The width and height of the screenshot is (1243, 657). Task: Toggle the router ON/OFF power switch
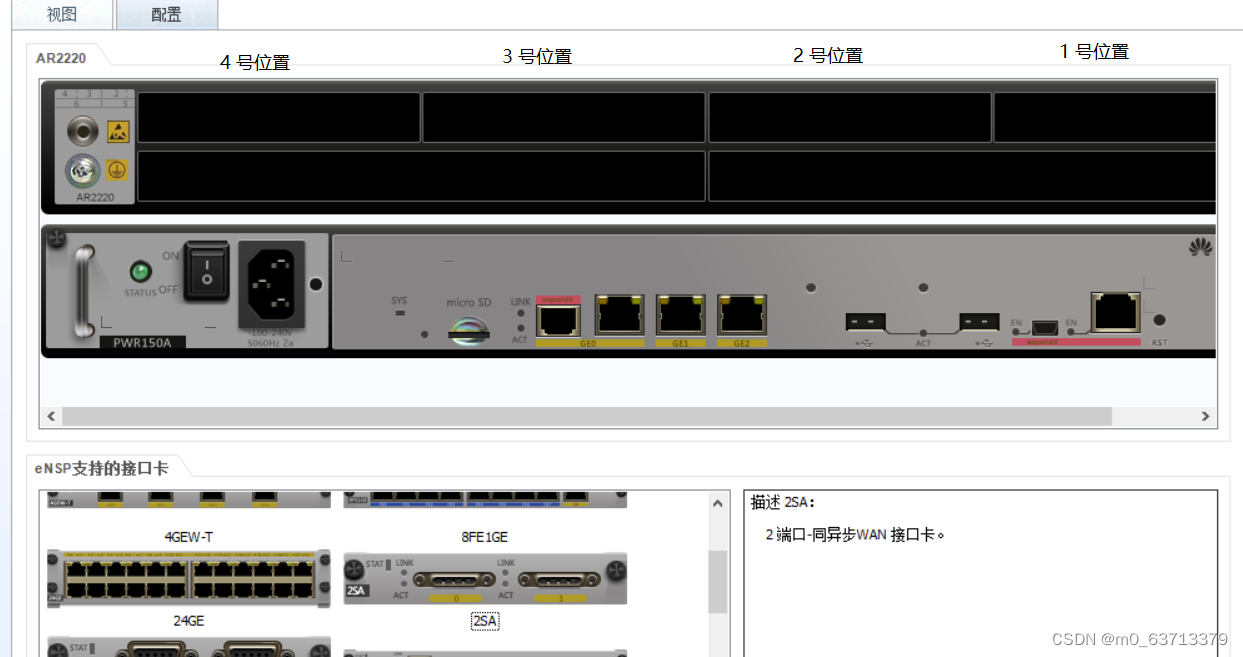pos(207,270)
